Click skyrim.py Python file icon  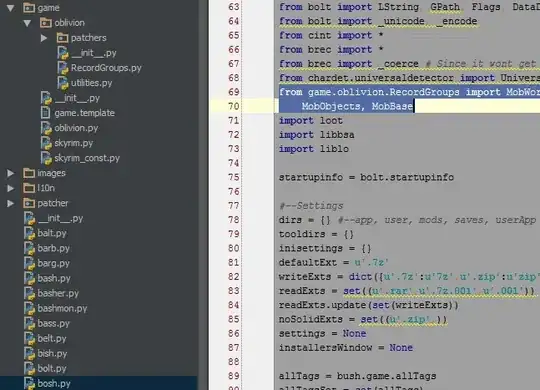coord(46,143)
